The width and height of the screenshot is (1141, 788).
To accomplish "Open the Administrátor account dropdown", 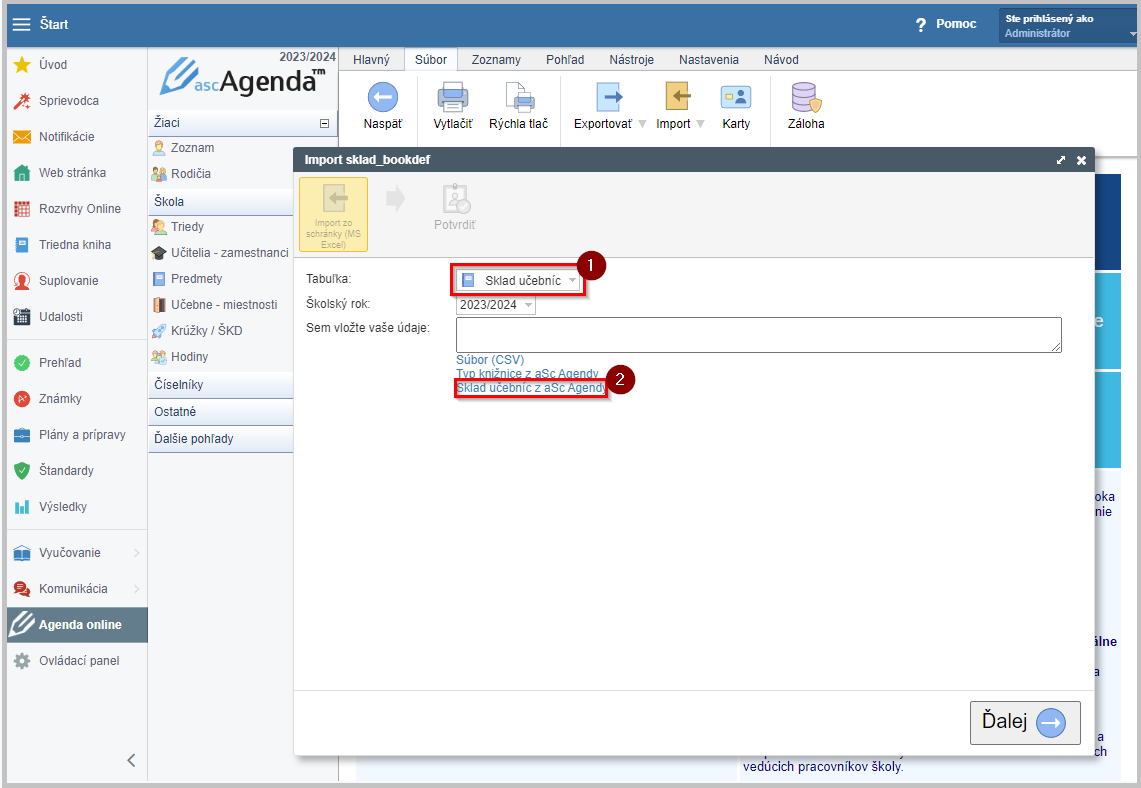I will (x=1067, y=26).
